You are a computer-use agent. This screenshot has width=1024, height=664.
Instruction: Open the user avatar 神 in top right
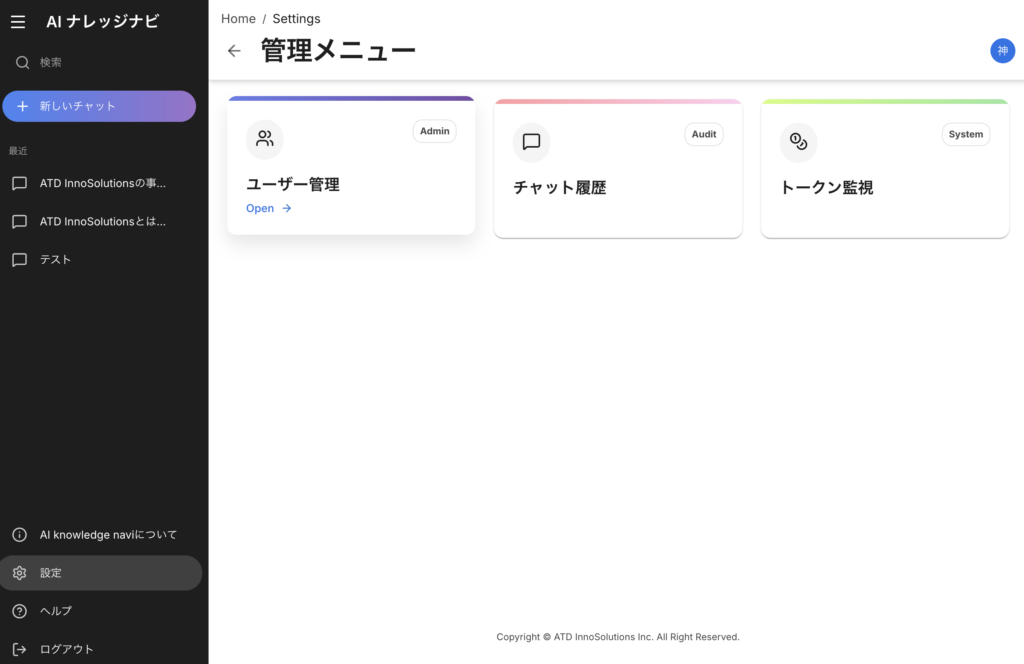[x=1002, y=51]
